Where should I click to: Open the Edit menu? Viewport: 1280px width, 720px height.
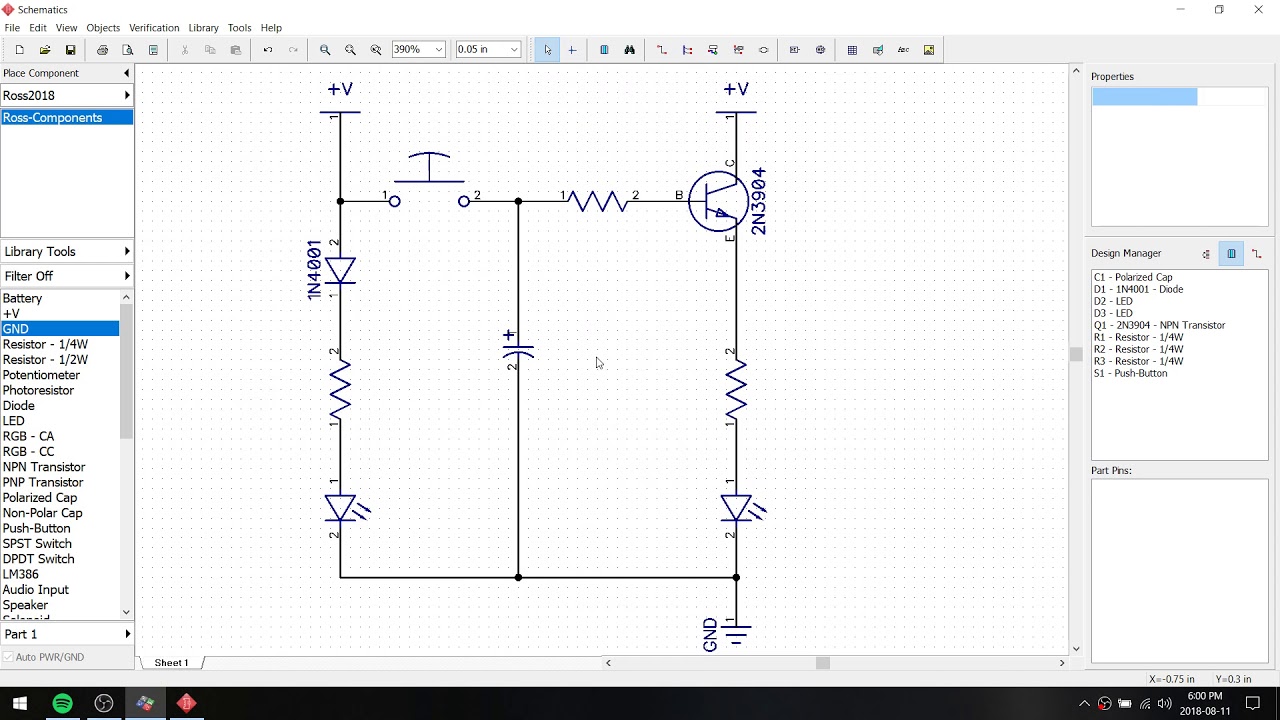click(38, 28)
